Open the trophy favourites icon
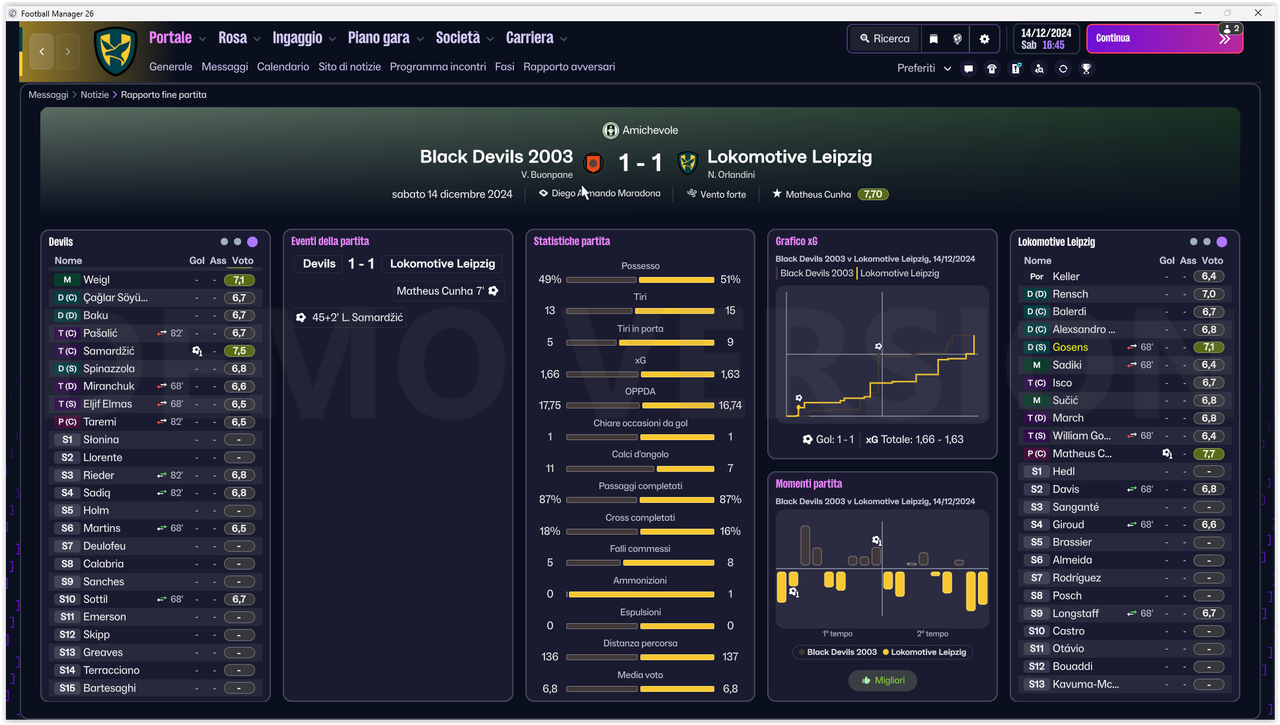The height and width of the screenshot is (725, 1280). pyautogui.click(x=1086, y=69)
